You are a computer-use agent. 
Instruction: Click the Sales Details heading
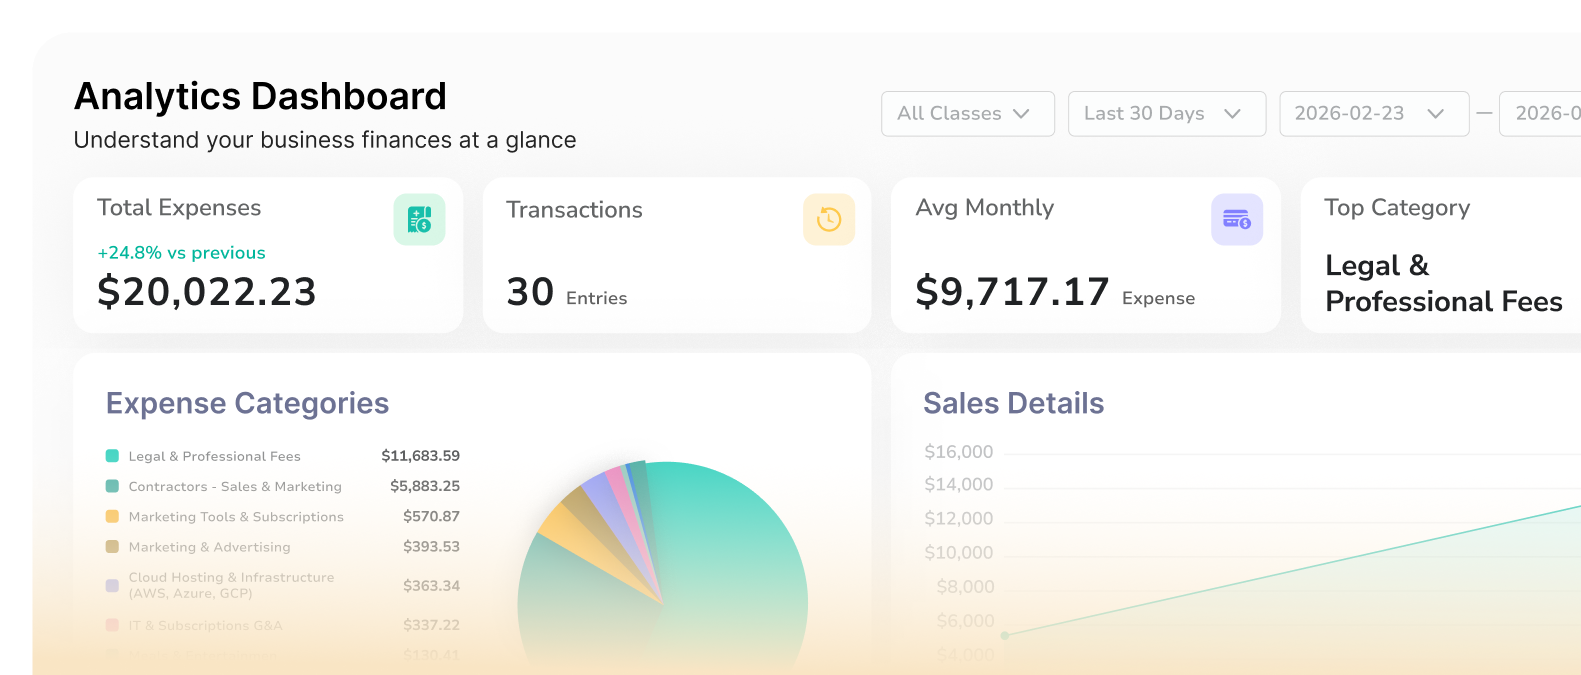(x=1013, y=403)
